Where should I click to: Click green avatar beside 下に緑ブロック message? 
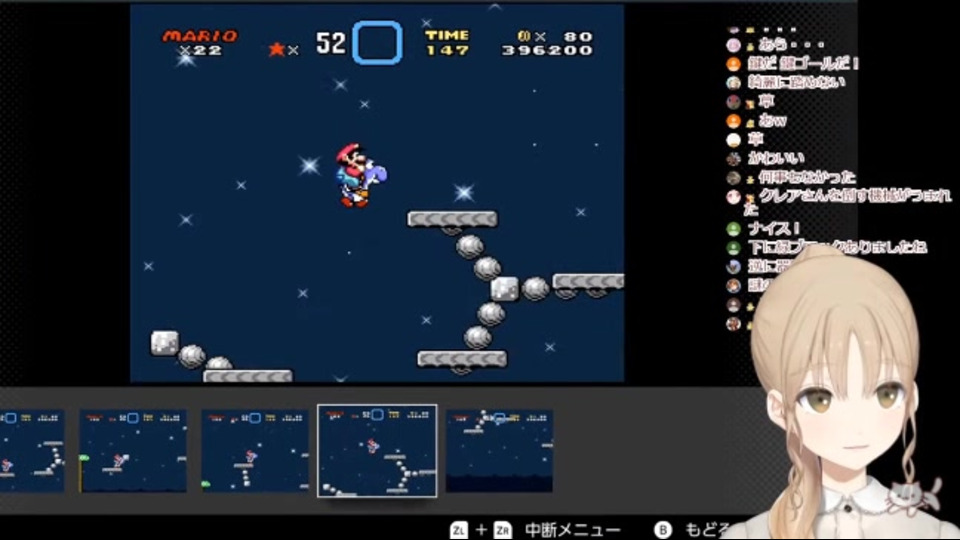(733, 248)
